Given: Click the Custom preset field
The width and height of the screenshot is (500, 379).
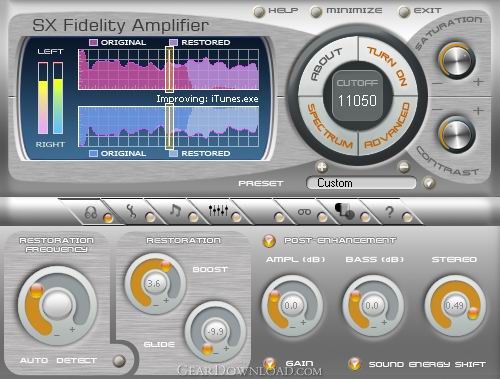Looking at the screenshot, I should (361, 183).
